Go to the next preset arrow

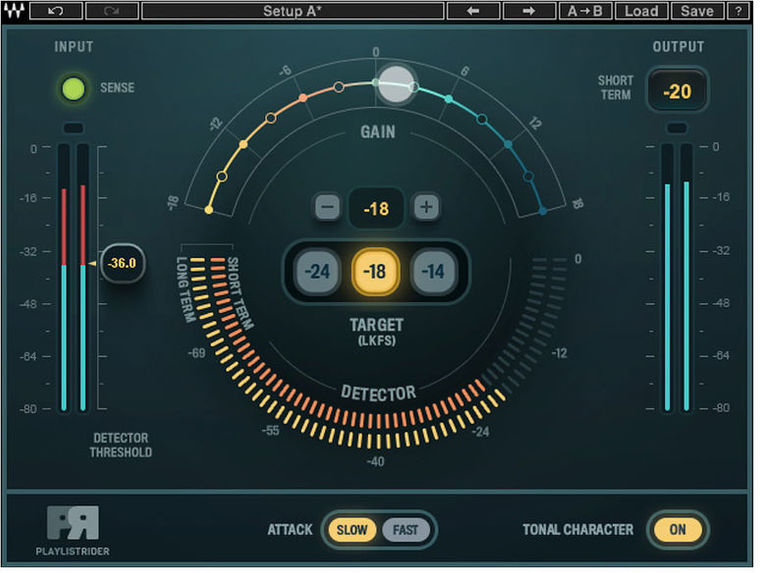click(529, 11)
